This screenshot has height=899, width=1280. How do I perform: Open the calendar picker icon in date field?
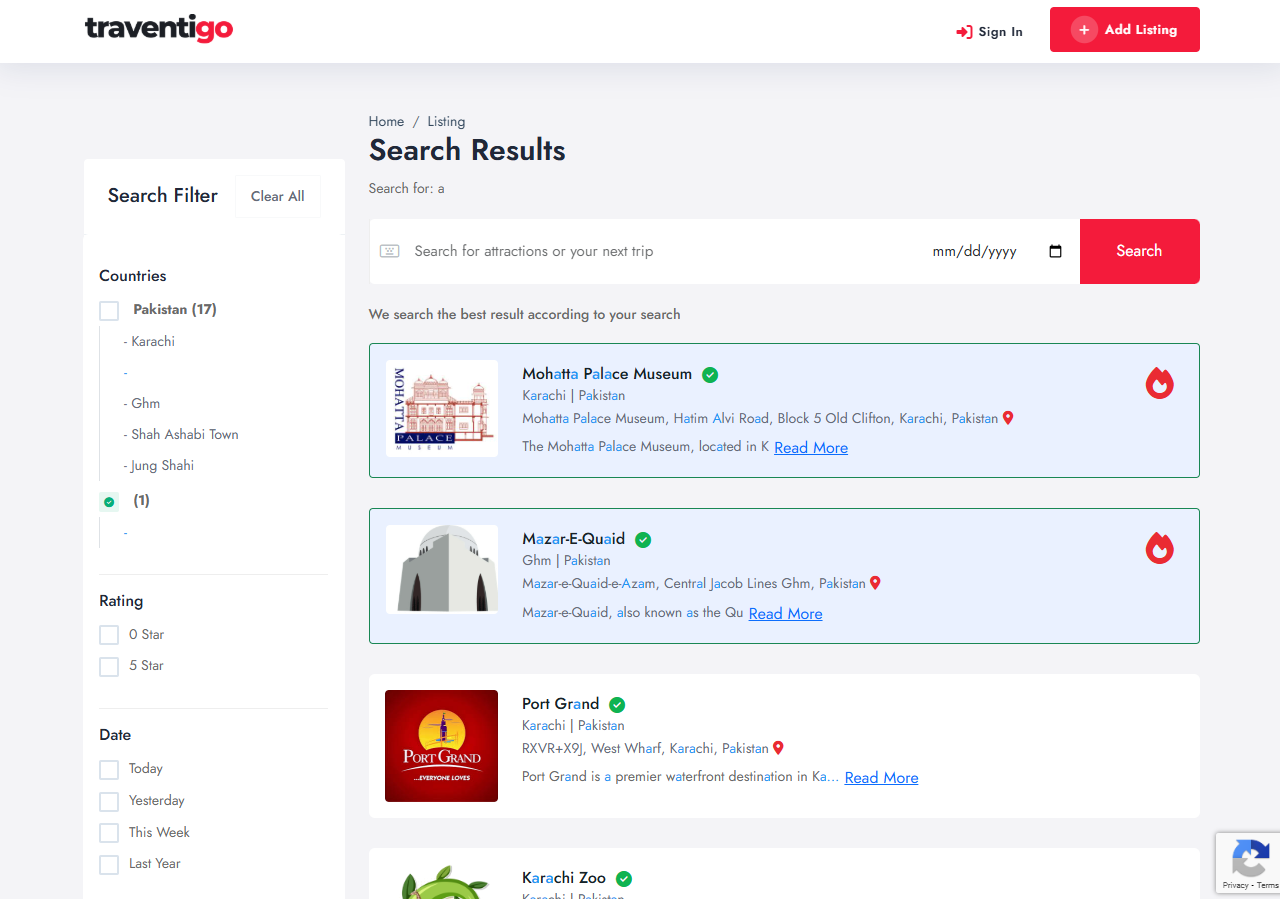point(1055,251)
